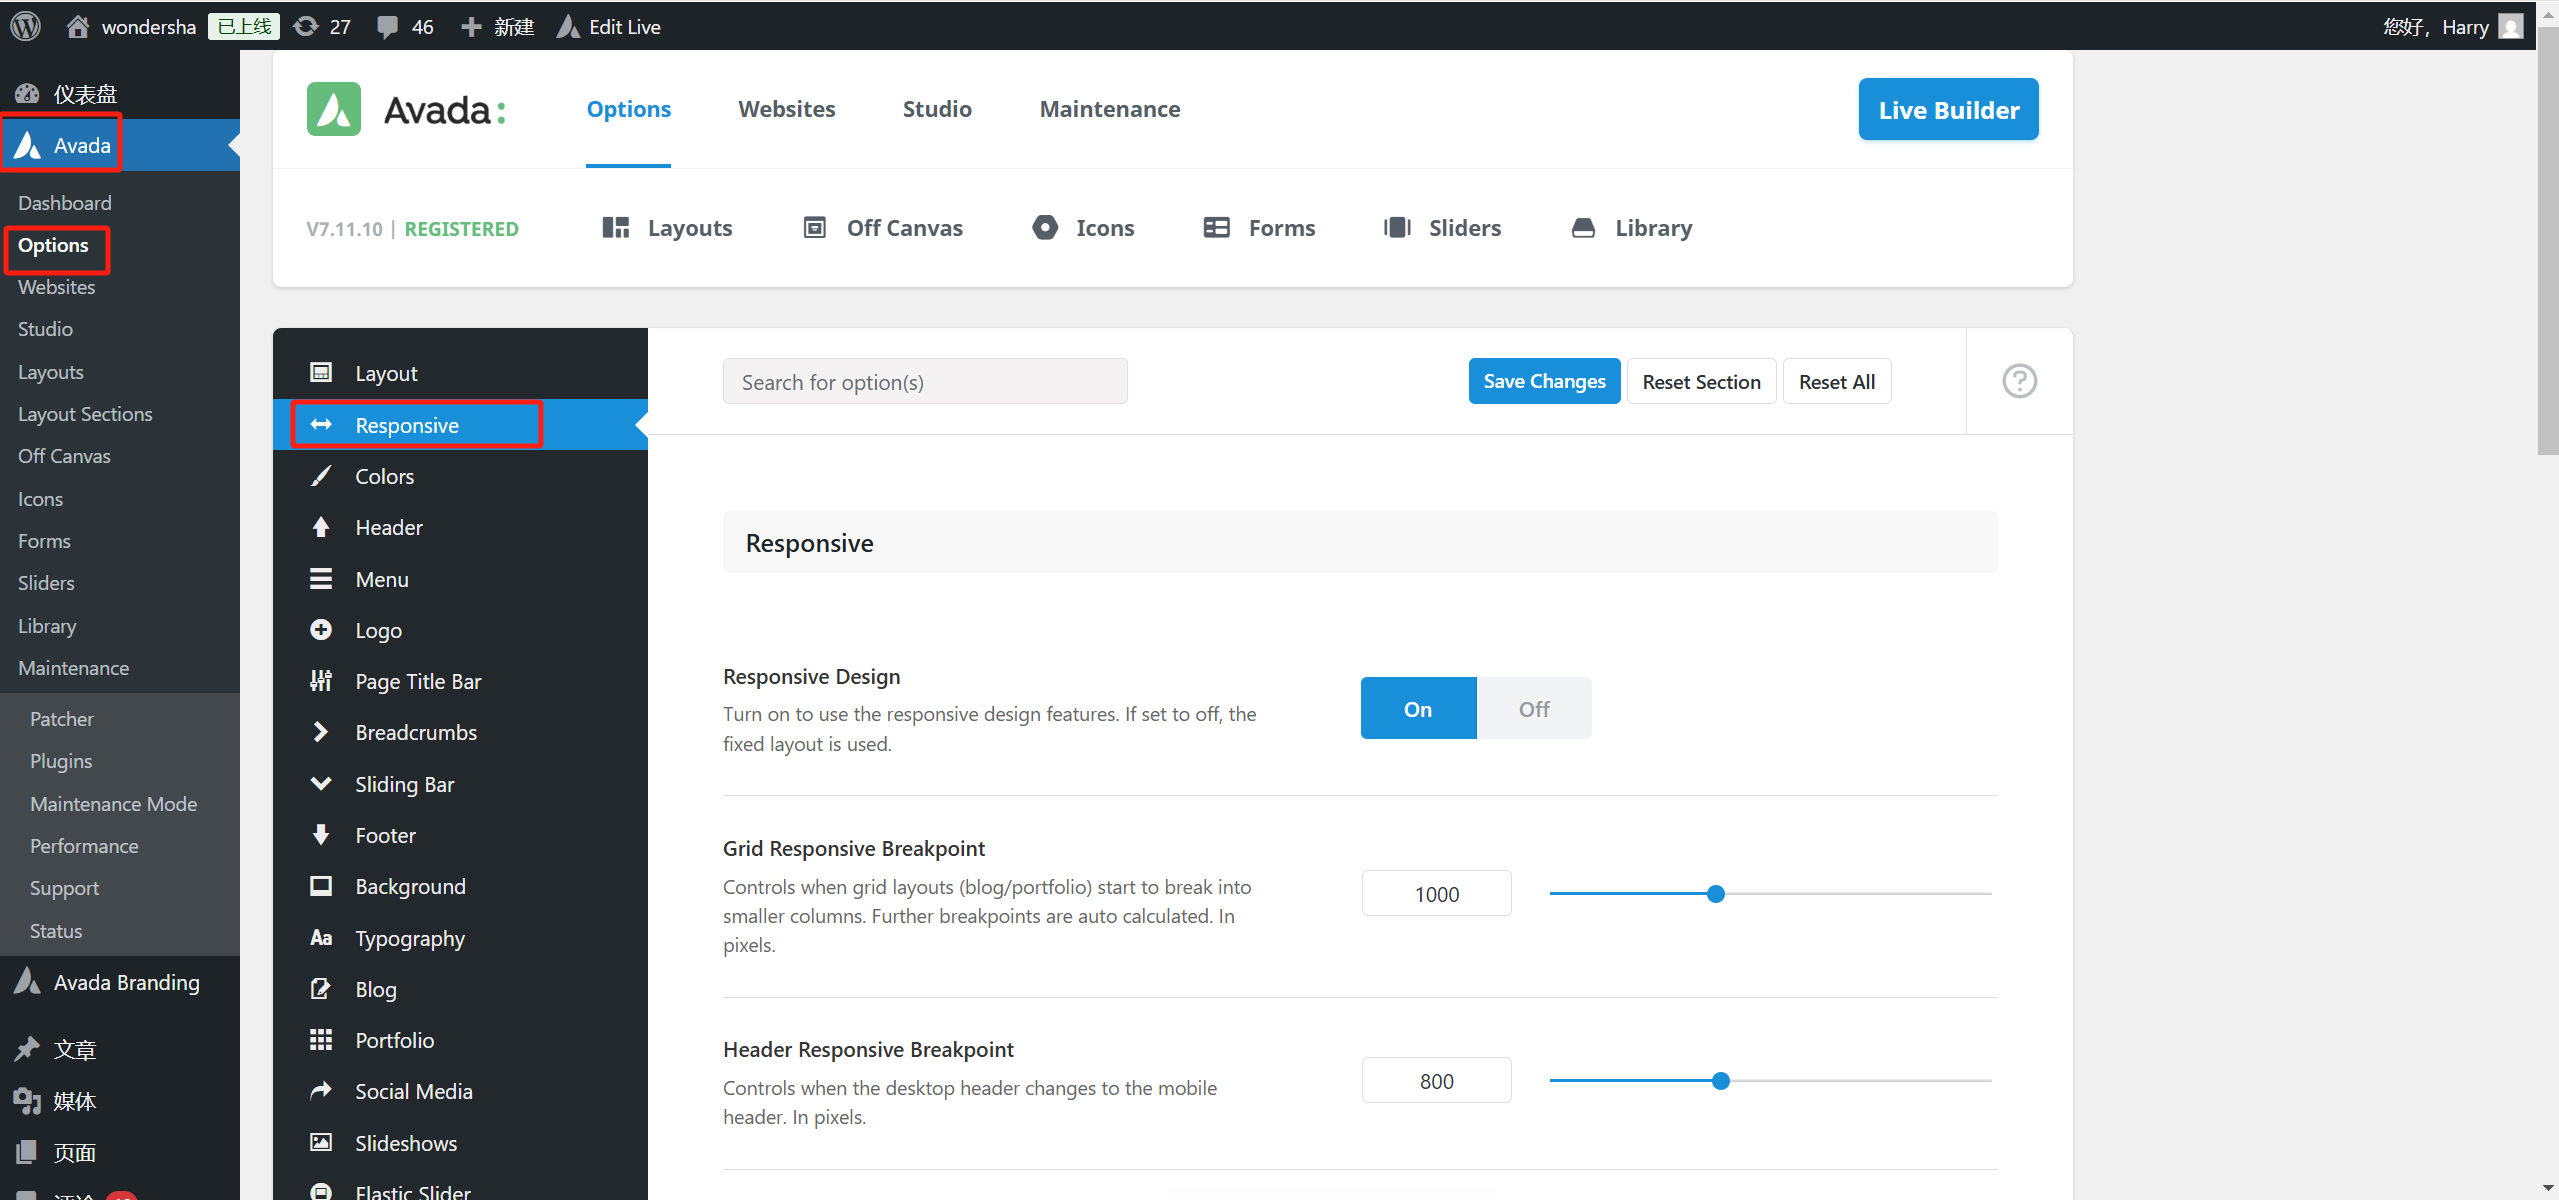This screenshot has height=1200, width=2559.
Task: Click the updates refresh icon
Action: [306, 27]
